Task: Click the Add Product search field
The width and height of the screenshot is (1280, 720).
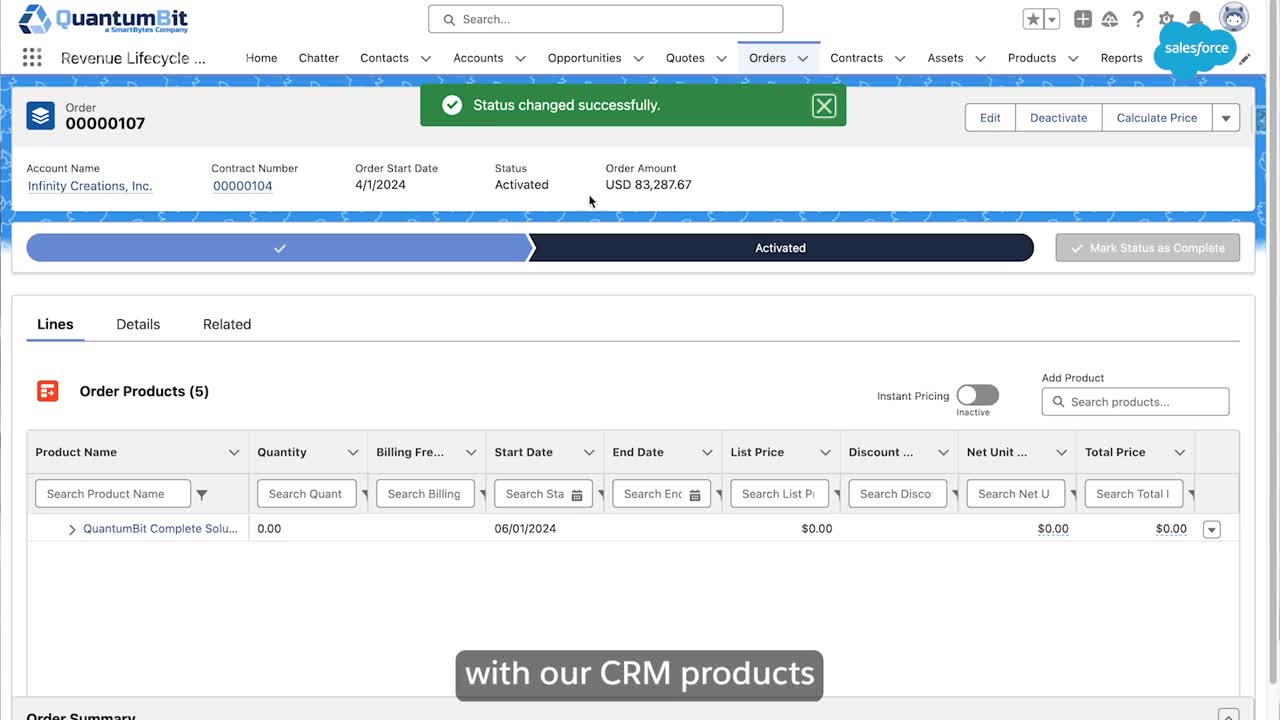Action: tap(1135, 402)
